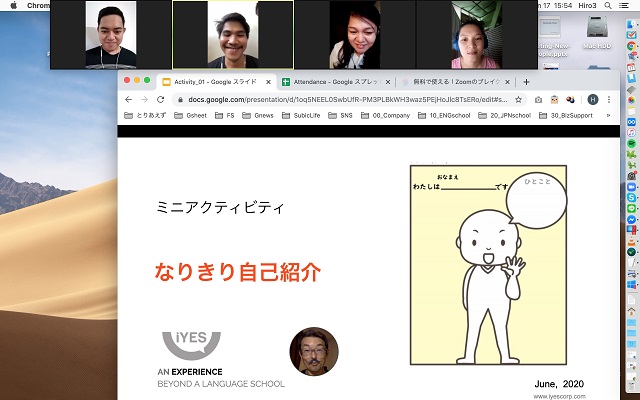Open Spotlight search in menu bar

608,5
